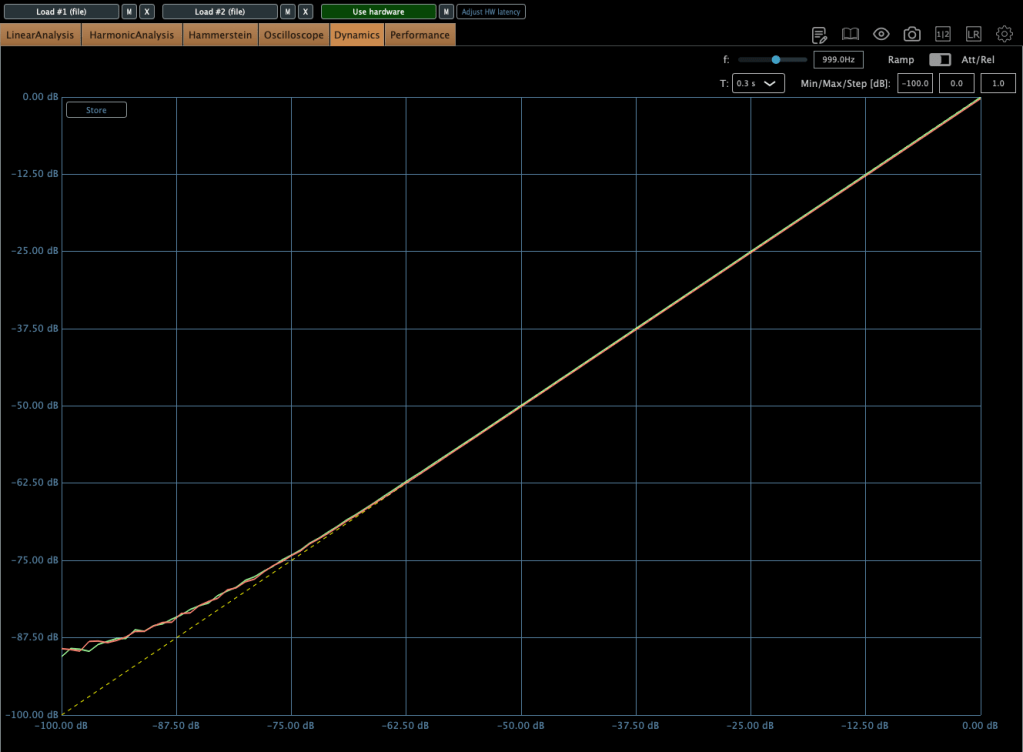Click the eye visibility icon
The width and height of the screenshot is (1023, 752).
pos(881,35)
